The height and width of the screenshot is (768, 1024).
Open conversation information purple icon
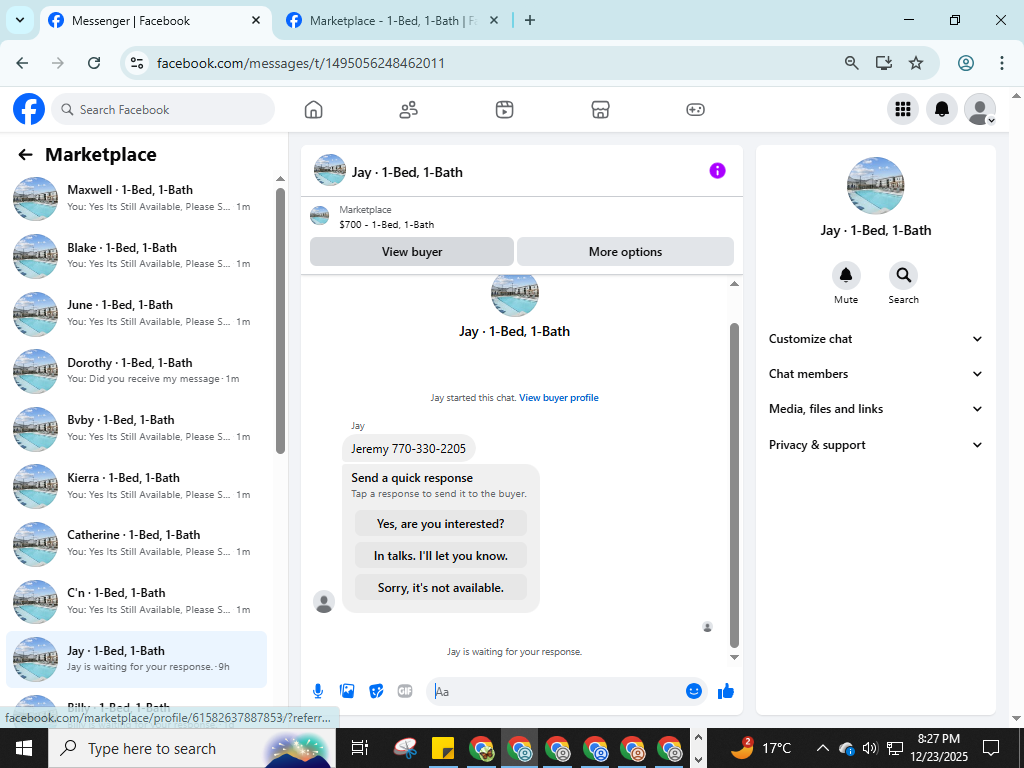click(x=717, y=171)
